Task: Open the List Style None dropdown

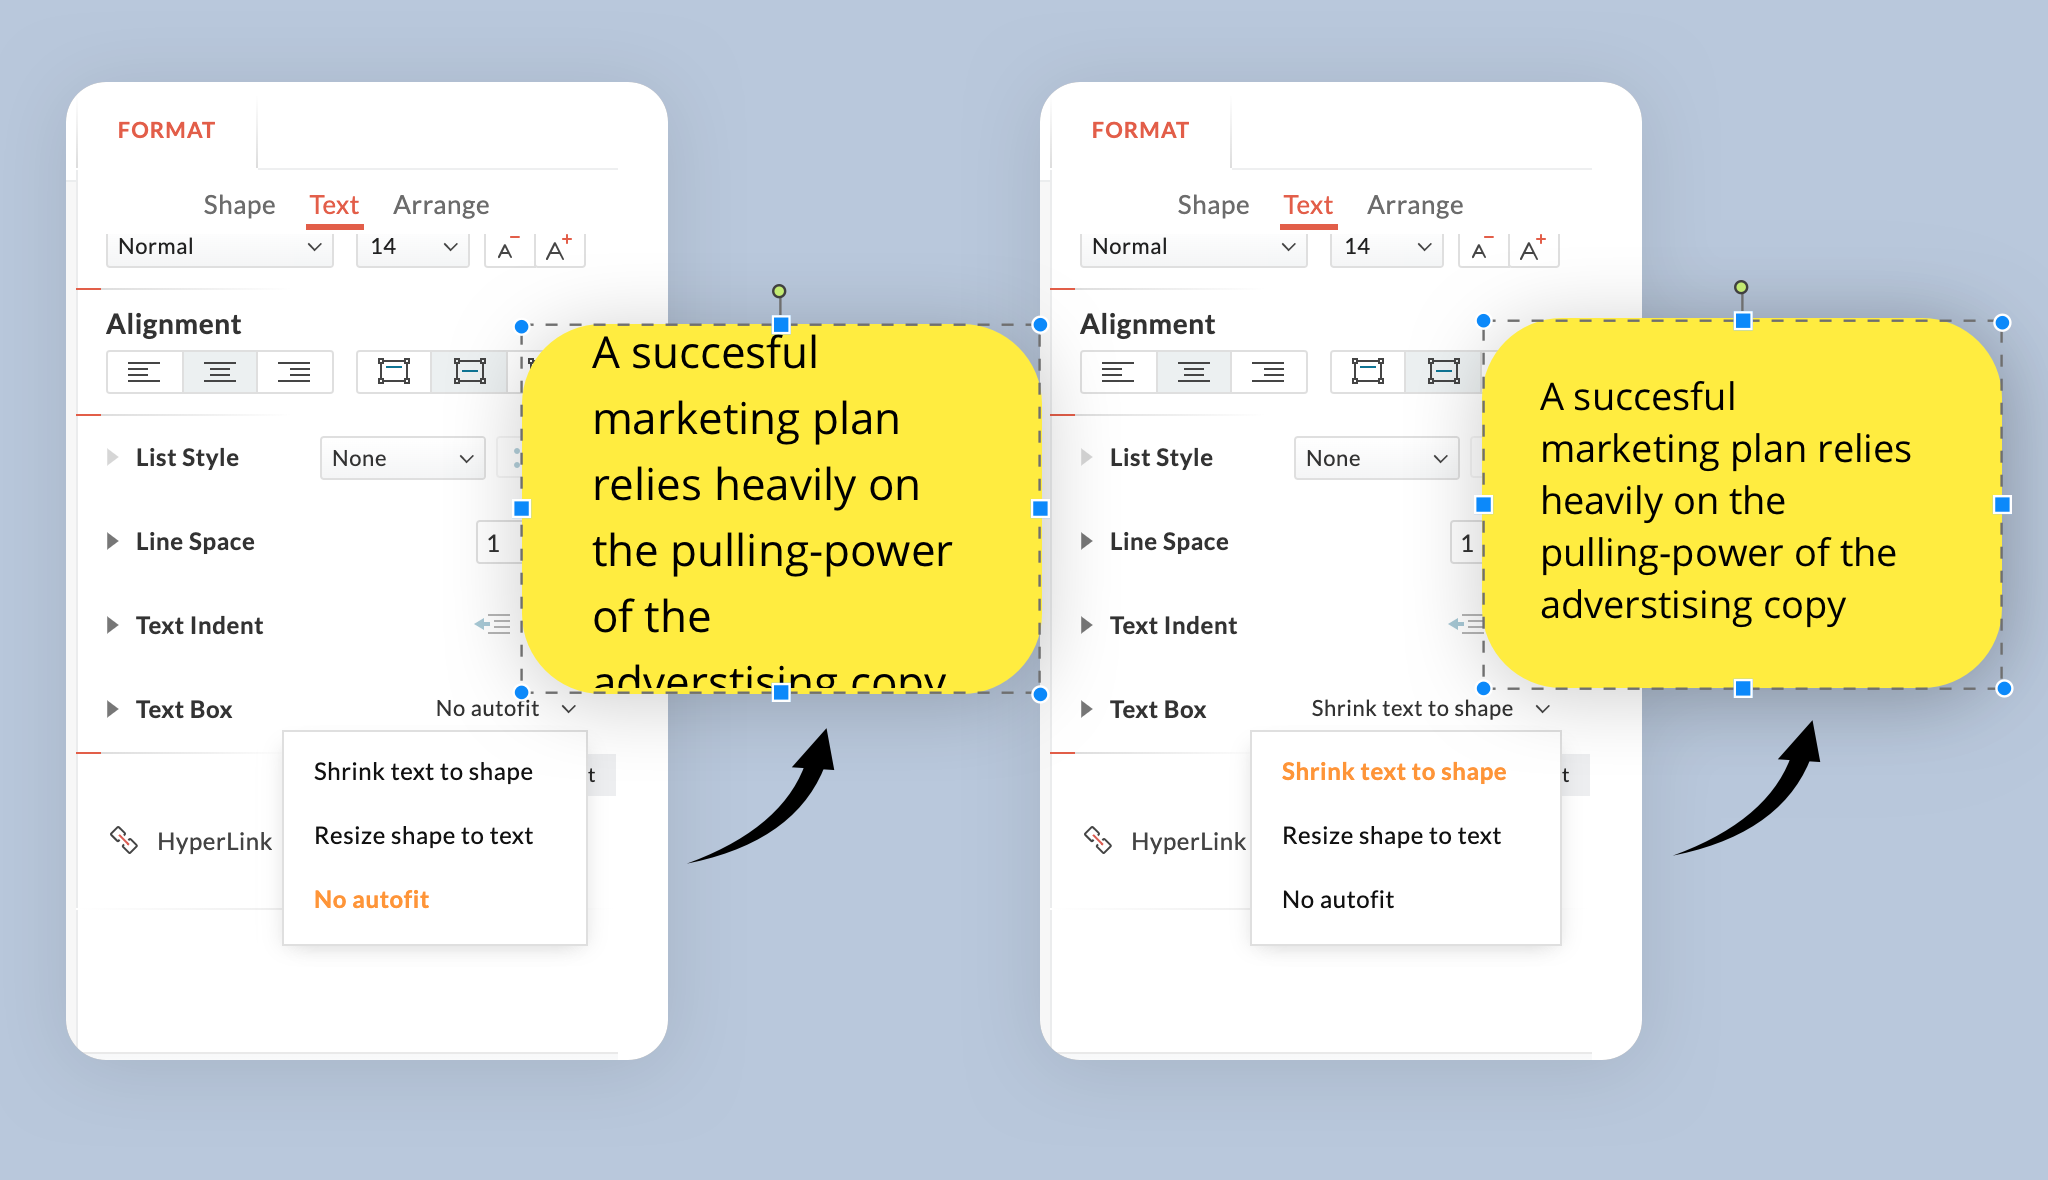Action: click(x=402, y=458)
